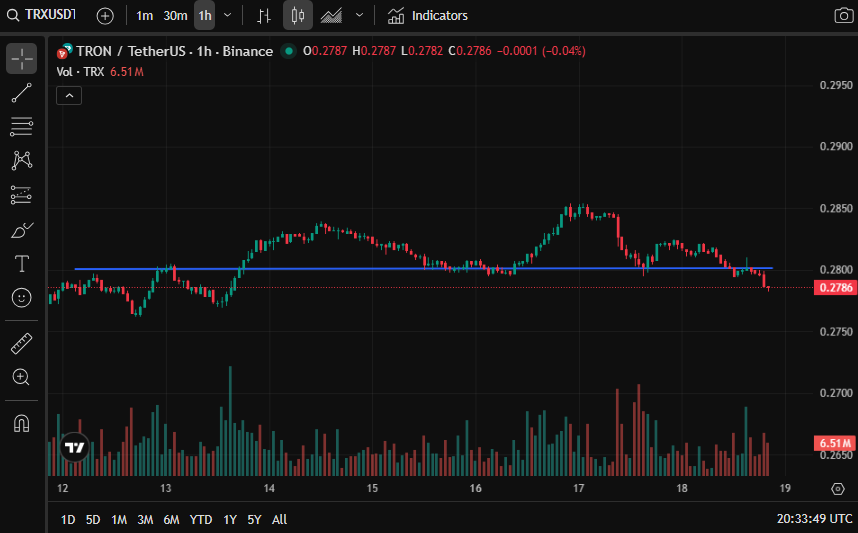Expand the chart style dropdown arrow
This screenshot has width=858, height=533.
(x=359, y=15)
